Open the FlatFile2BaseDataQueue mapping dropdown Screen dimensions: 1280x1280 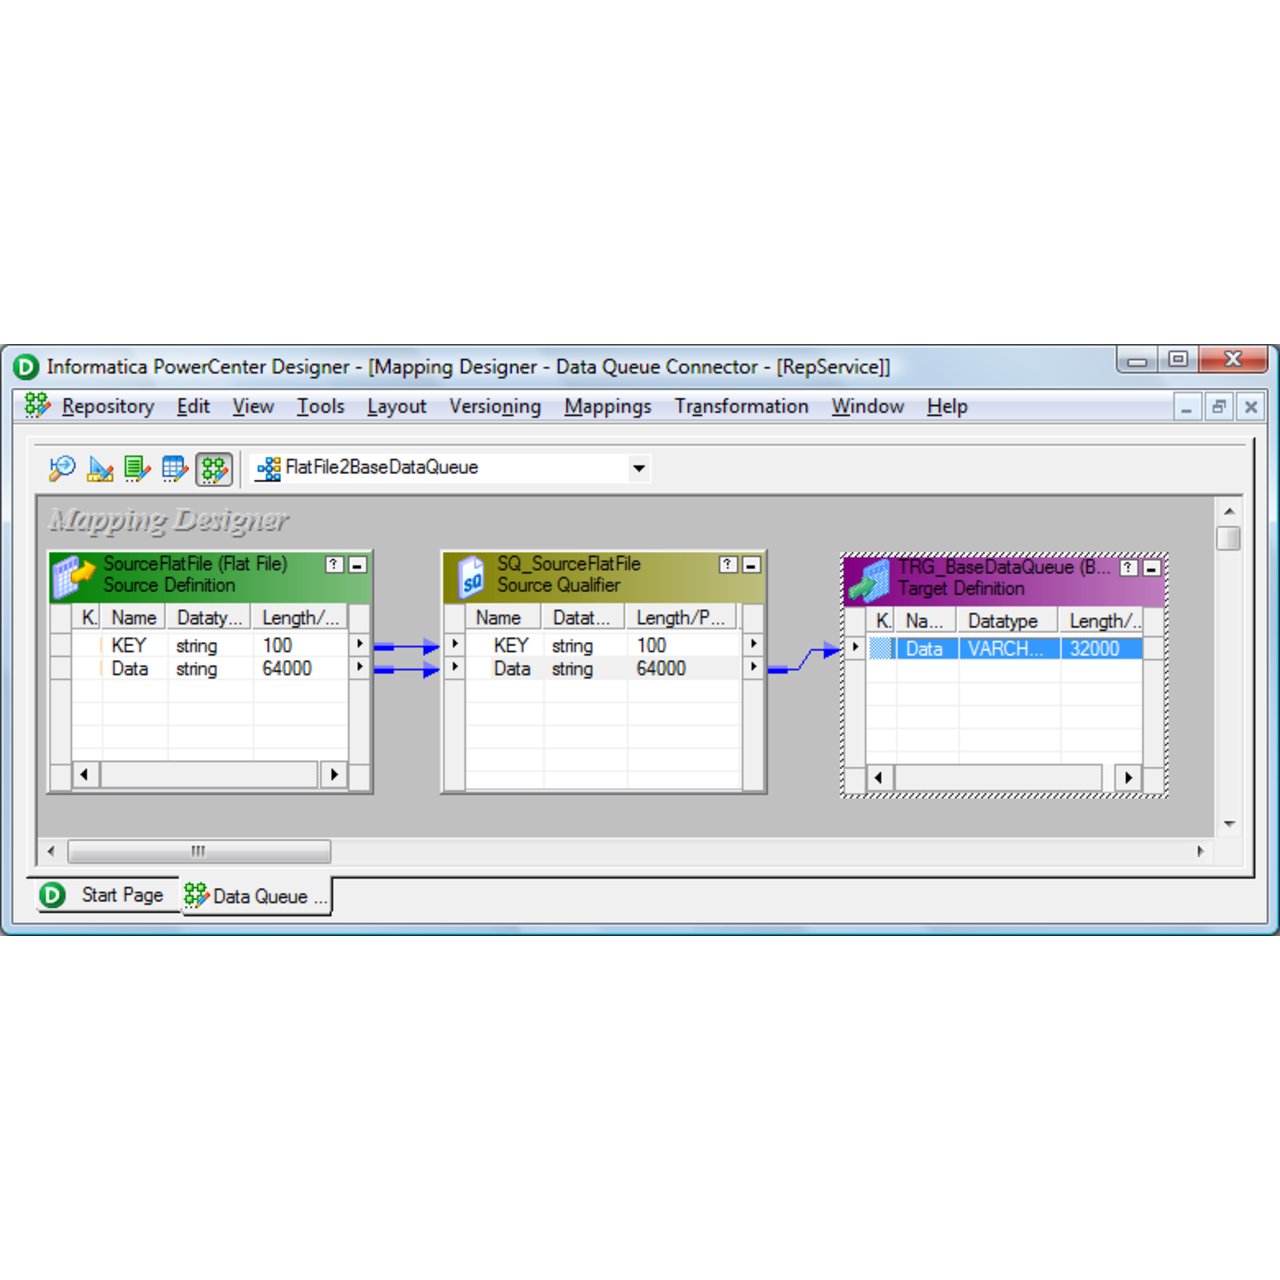tap(639, 467)
